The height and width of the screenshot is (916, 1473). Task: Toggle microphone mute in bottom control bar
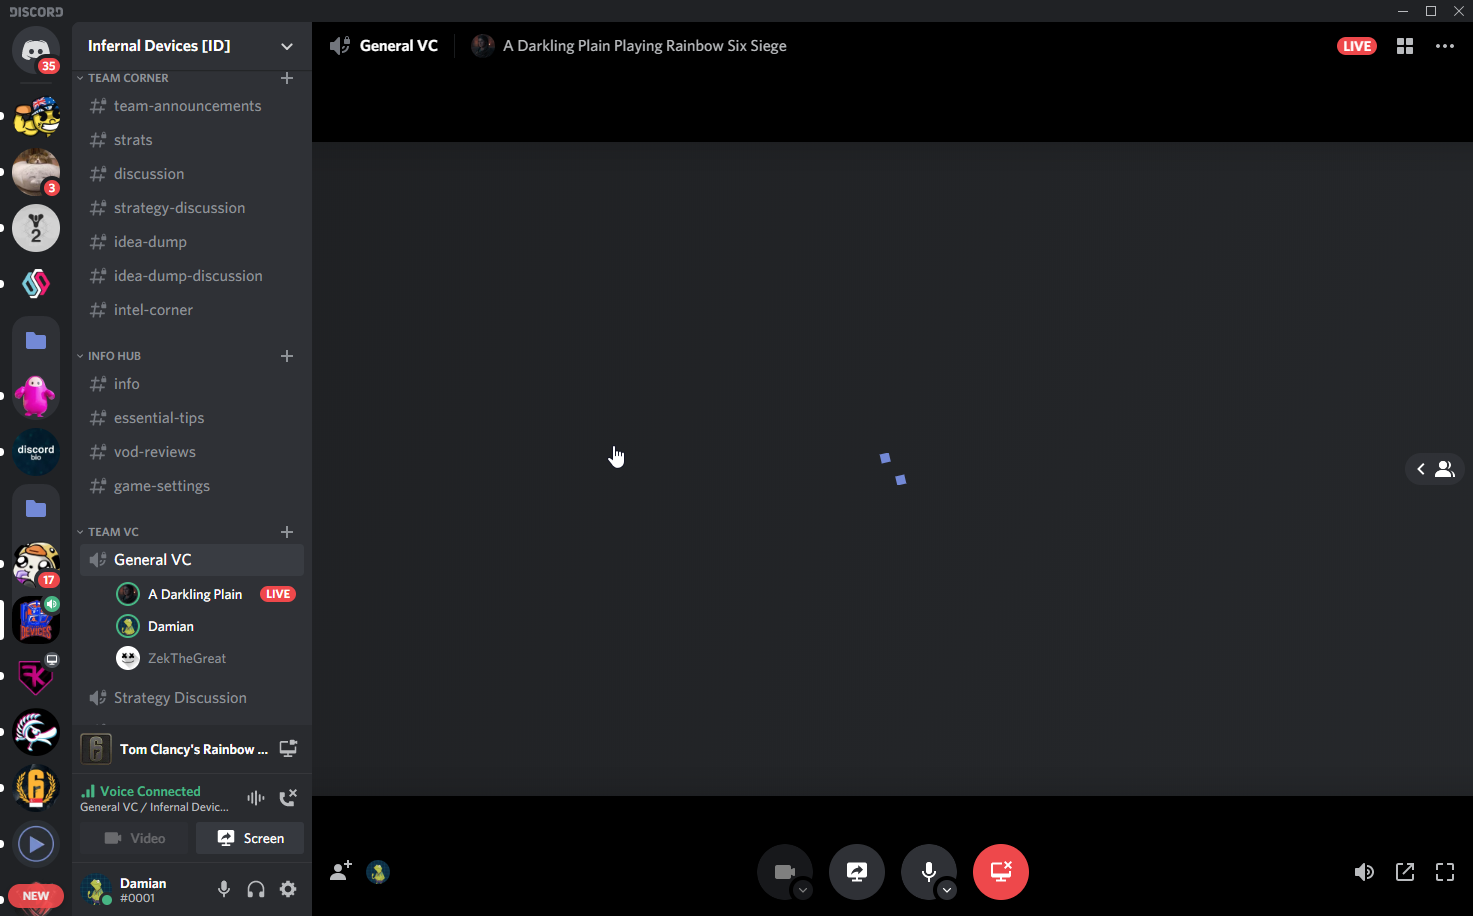coord(928,871)
